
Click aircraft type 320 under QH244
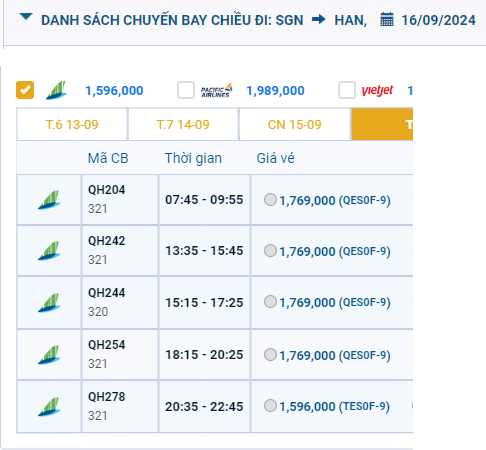(98, 312)
